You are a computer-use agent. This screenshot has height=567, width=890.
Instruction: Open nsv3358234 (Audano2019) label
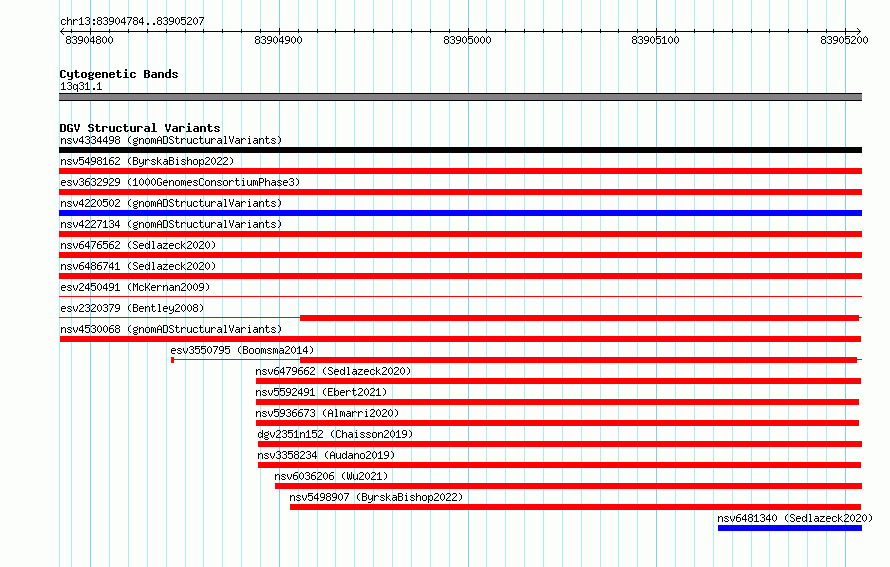326,455
